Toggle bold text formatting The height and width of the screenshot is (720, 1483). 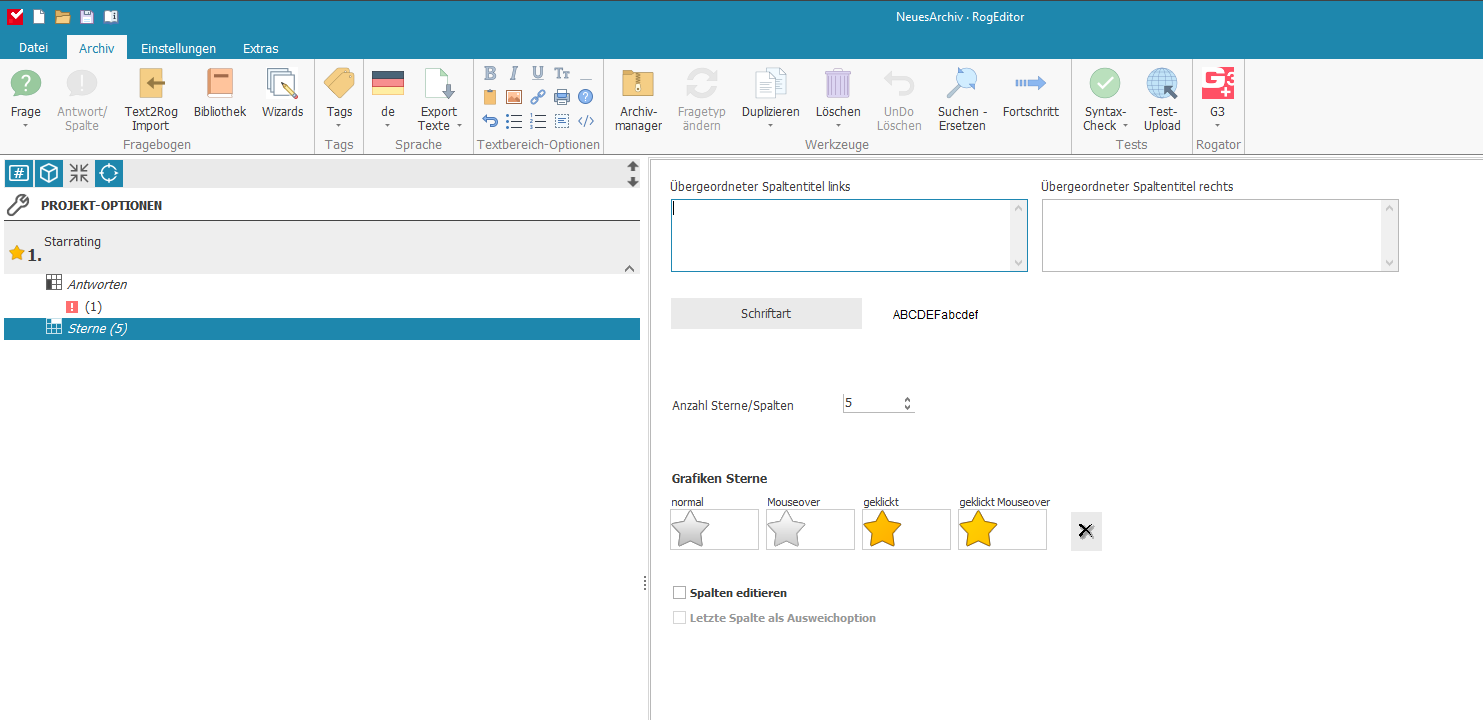490,73
